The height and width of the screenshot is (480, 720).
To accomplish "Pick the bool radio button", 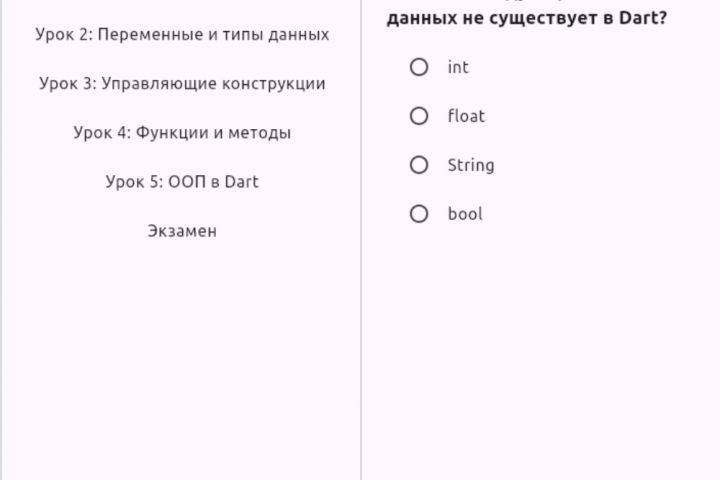I will [419, 214].
